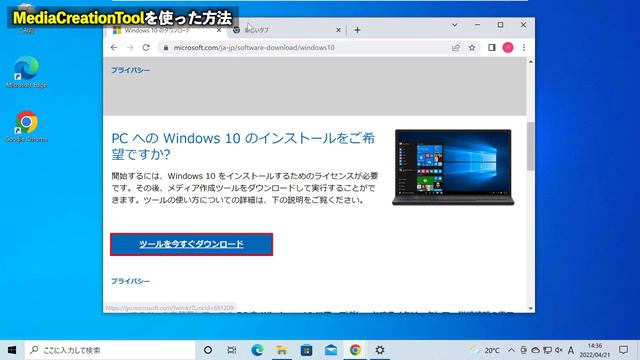Switch to the second Chrome tab
640x360 pixels.
[286, 30]
